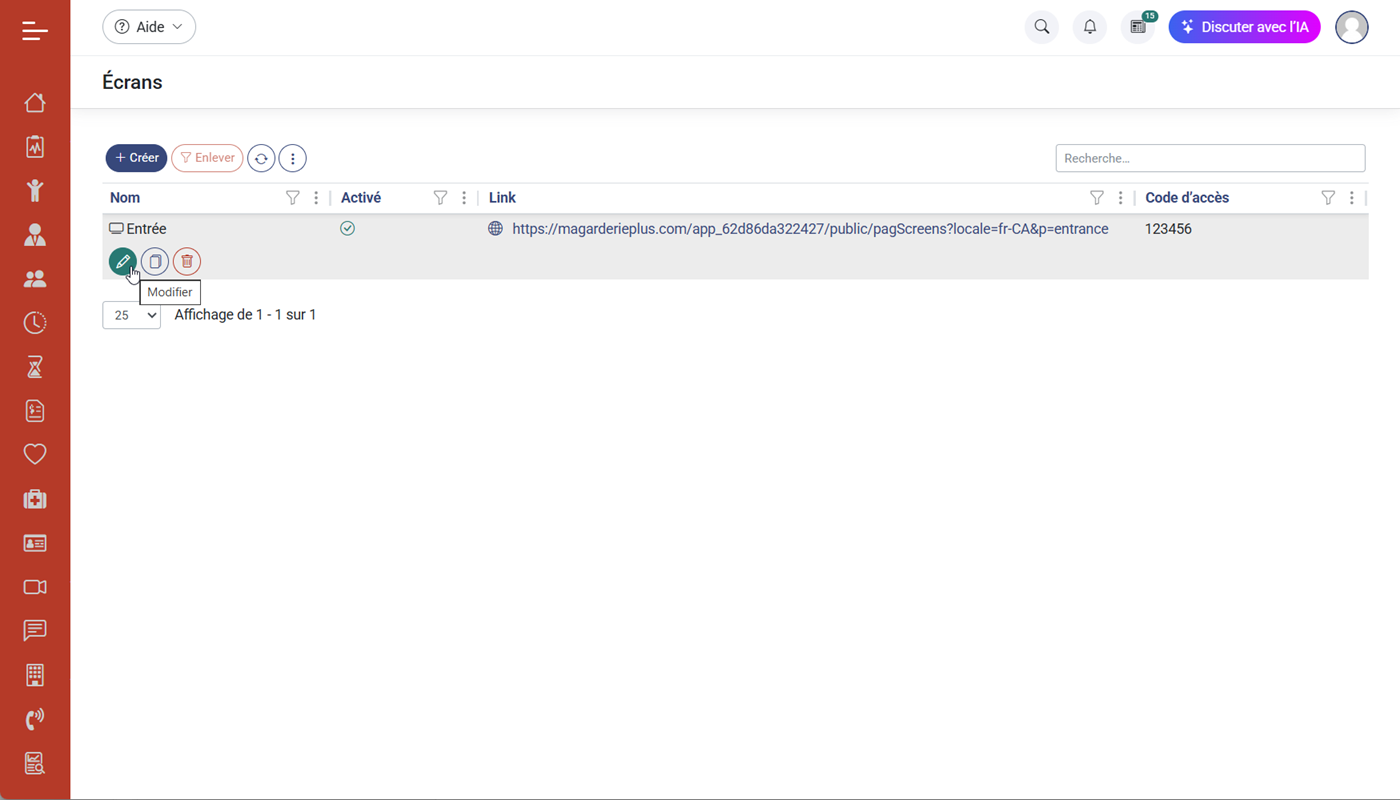Open the phone call sidebar icon
This screenshot has height=800, width=1400.
tap(35, 719)
